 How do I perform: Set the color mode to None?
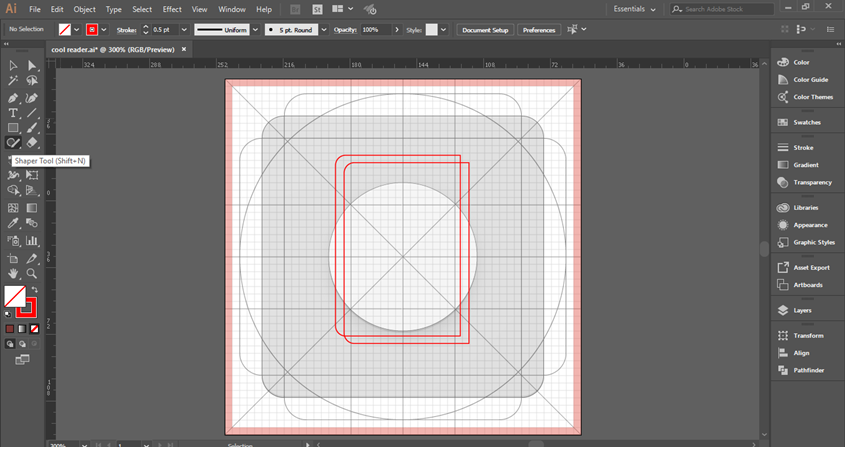click(34, 329)
